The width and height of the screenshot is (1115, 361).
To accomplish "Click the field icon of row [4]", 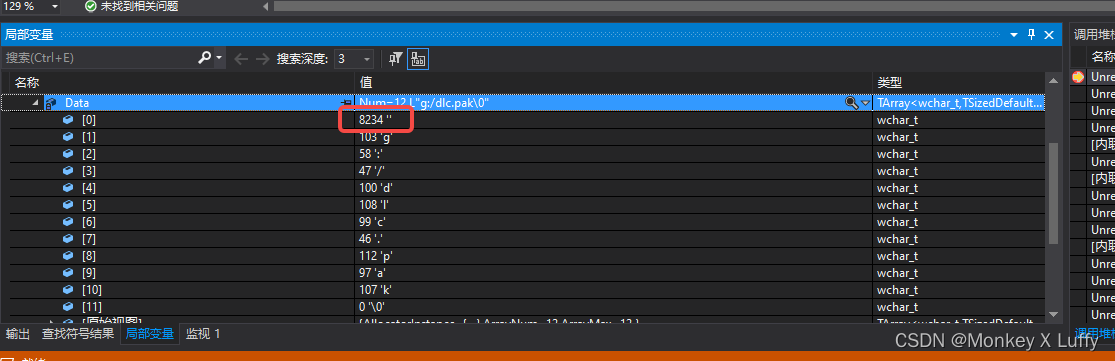I will coord(68,188).
